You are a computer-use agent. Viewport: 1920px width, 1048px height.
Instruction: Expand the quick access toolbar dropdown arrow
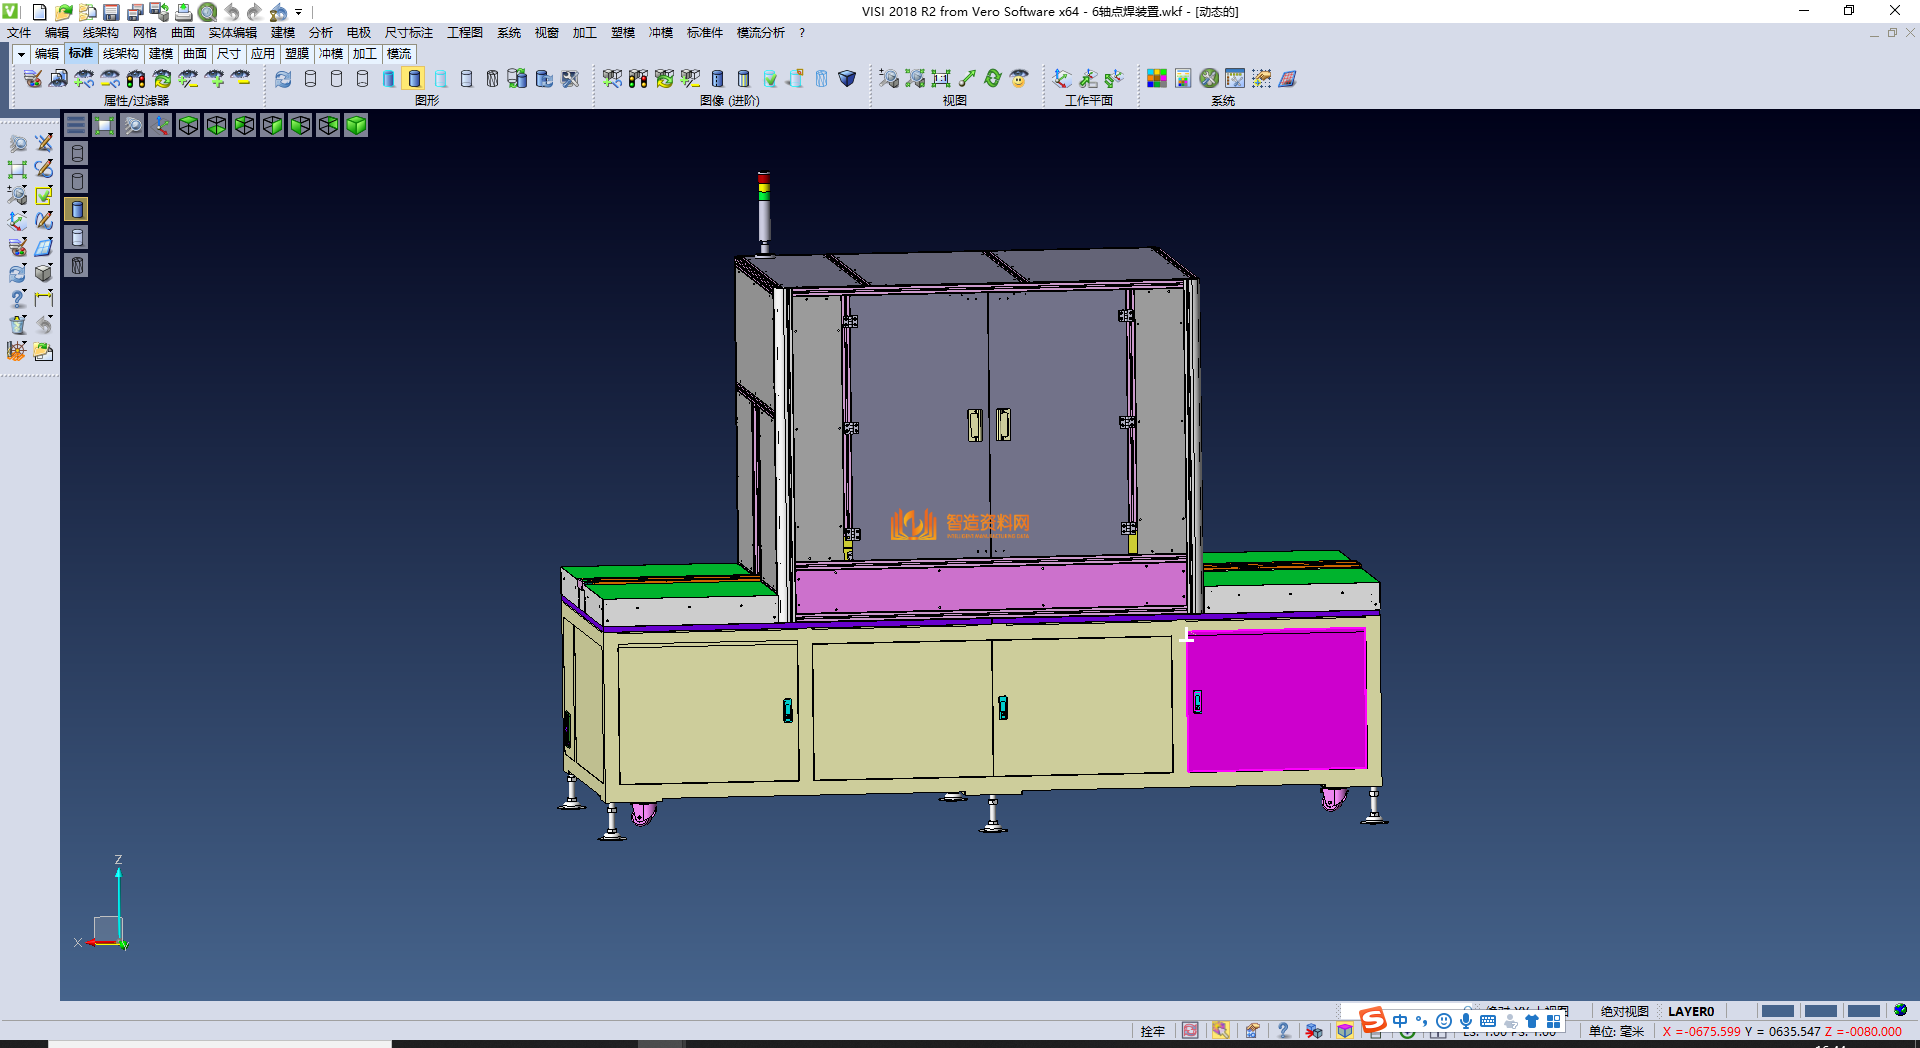coord(299,12)
